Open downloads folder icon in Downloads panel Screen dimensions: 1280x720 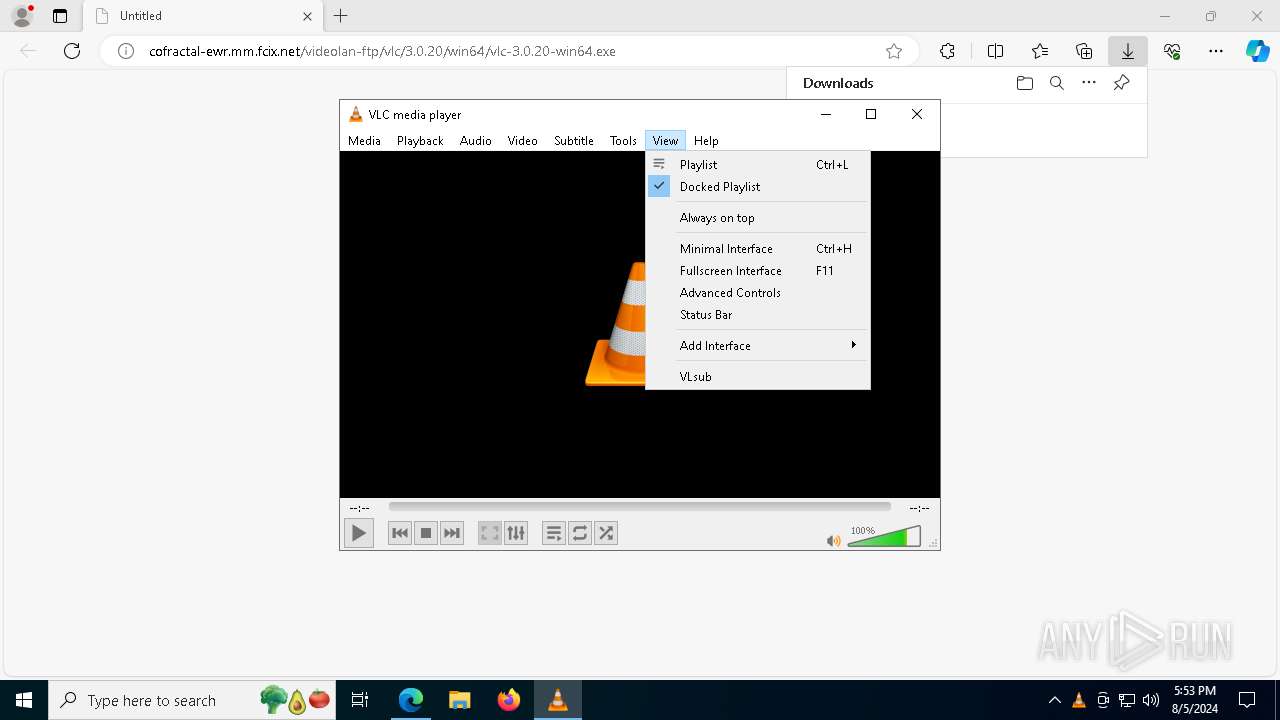point(1024,83)
